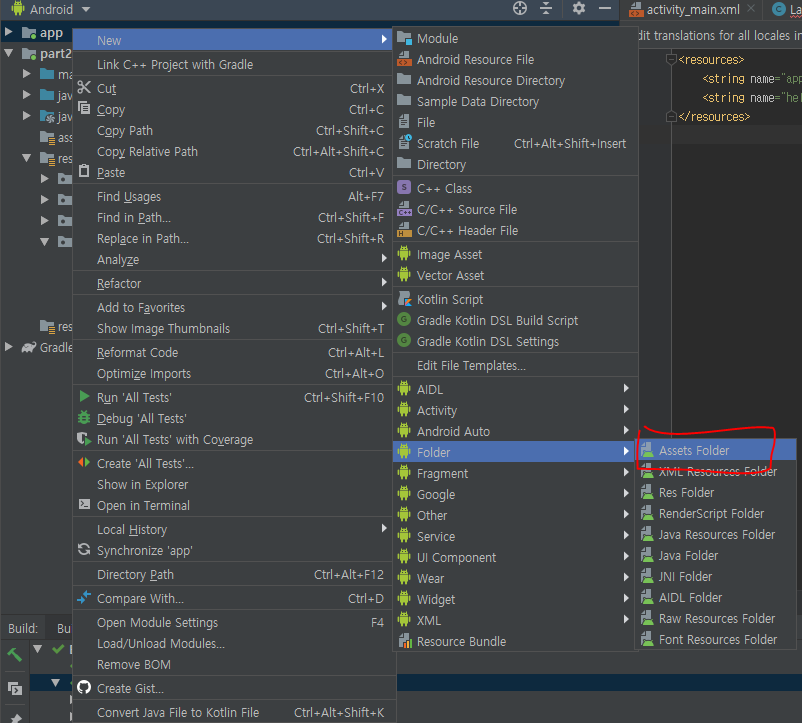Click the Copy icon in context menu
The image size is (802, 723).
pos(84,108)
